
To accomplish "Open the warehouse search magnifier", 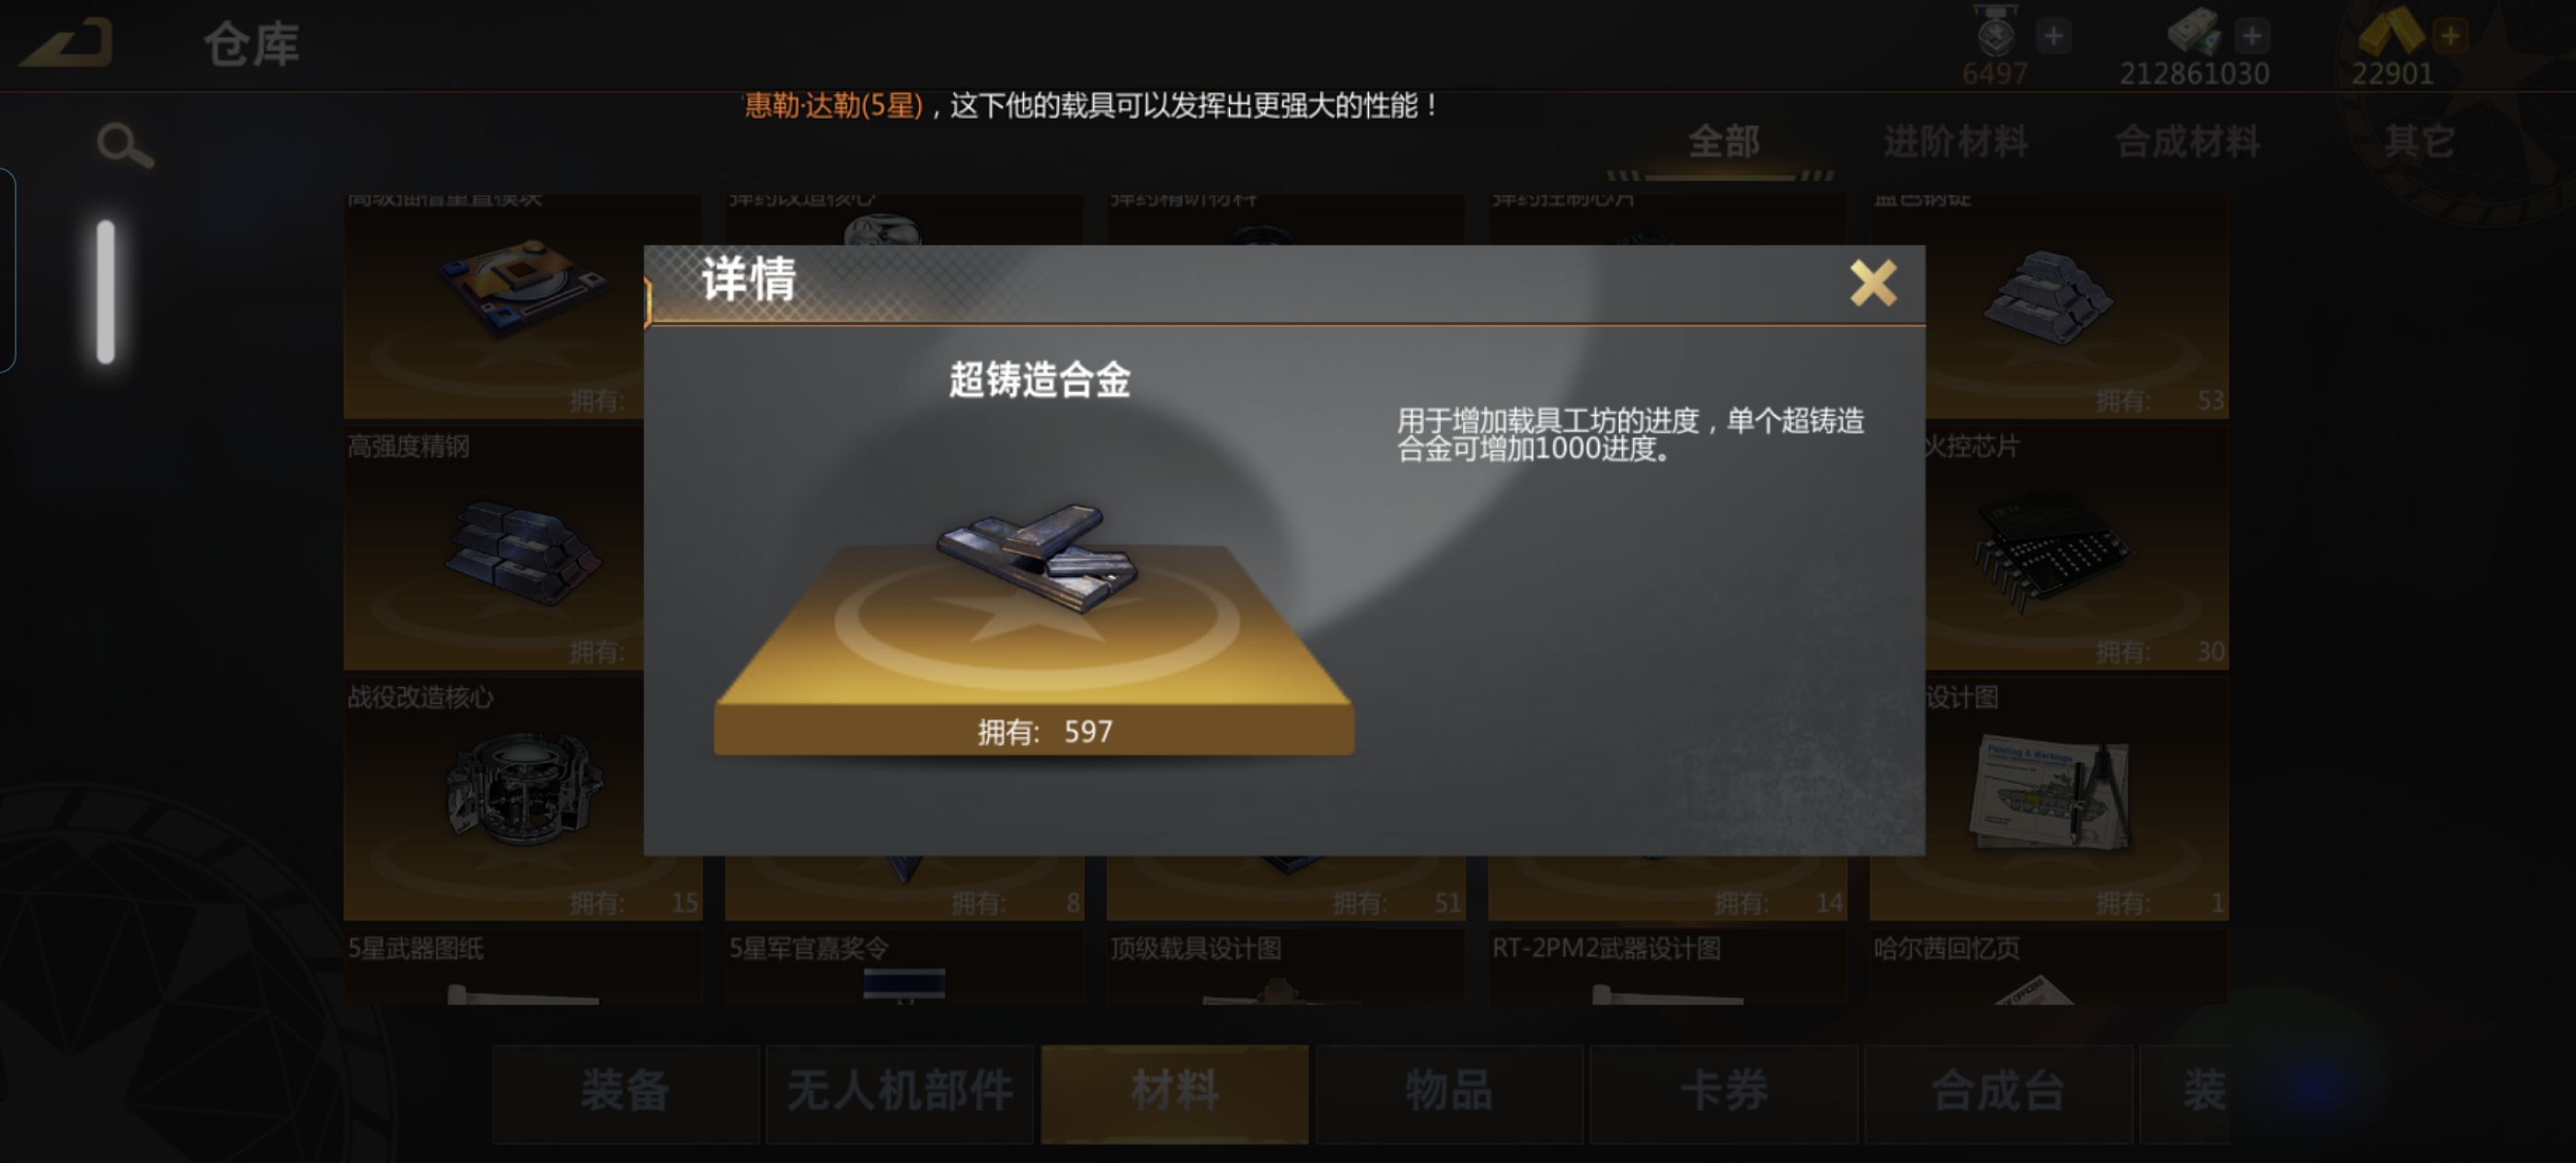I will tap(125, 146).
